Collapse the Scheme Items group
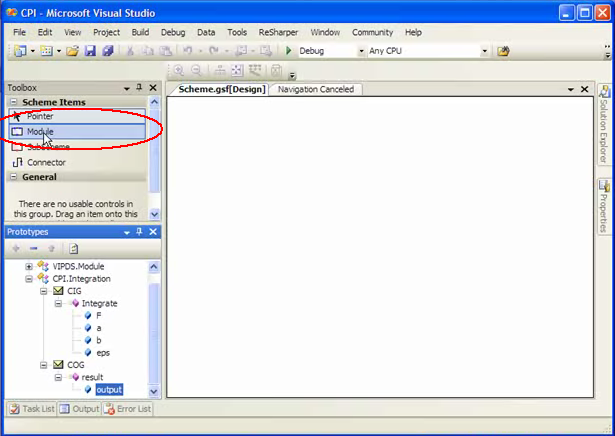This screenshot has height=436, width=615. (14, 102)
